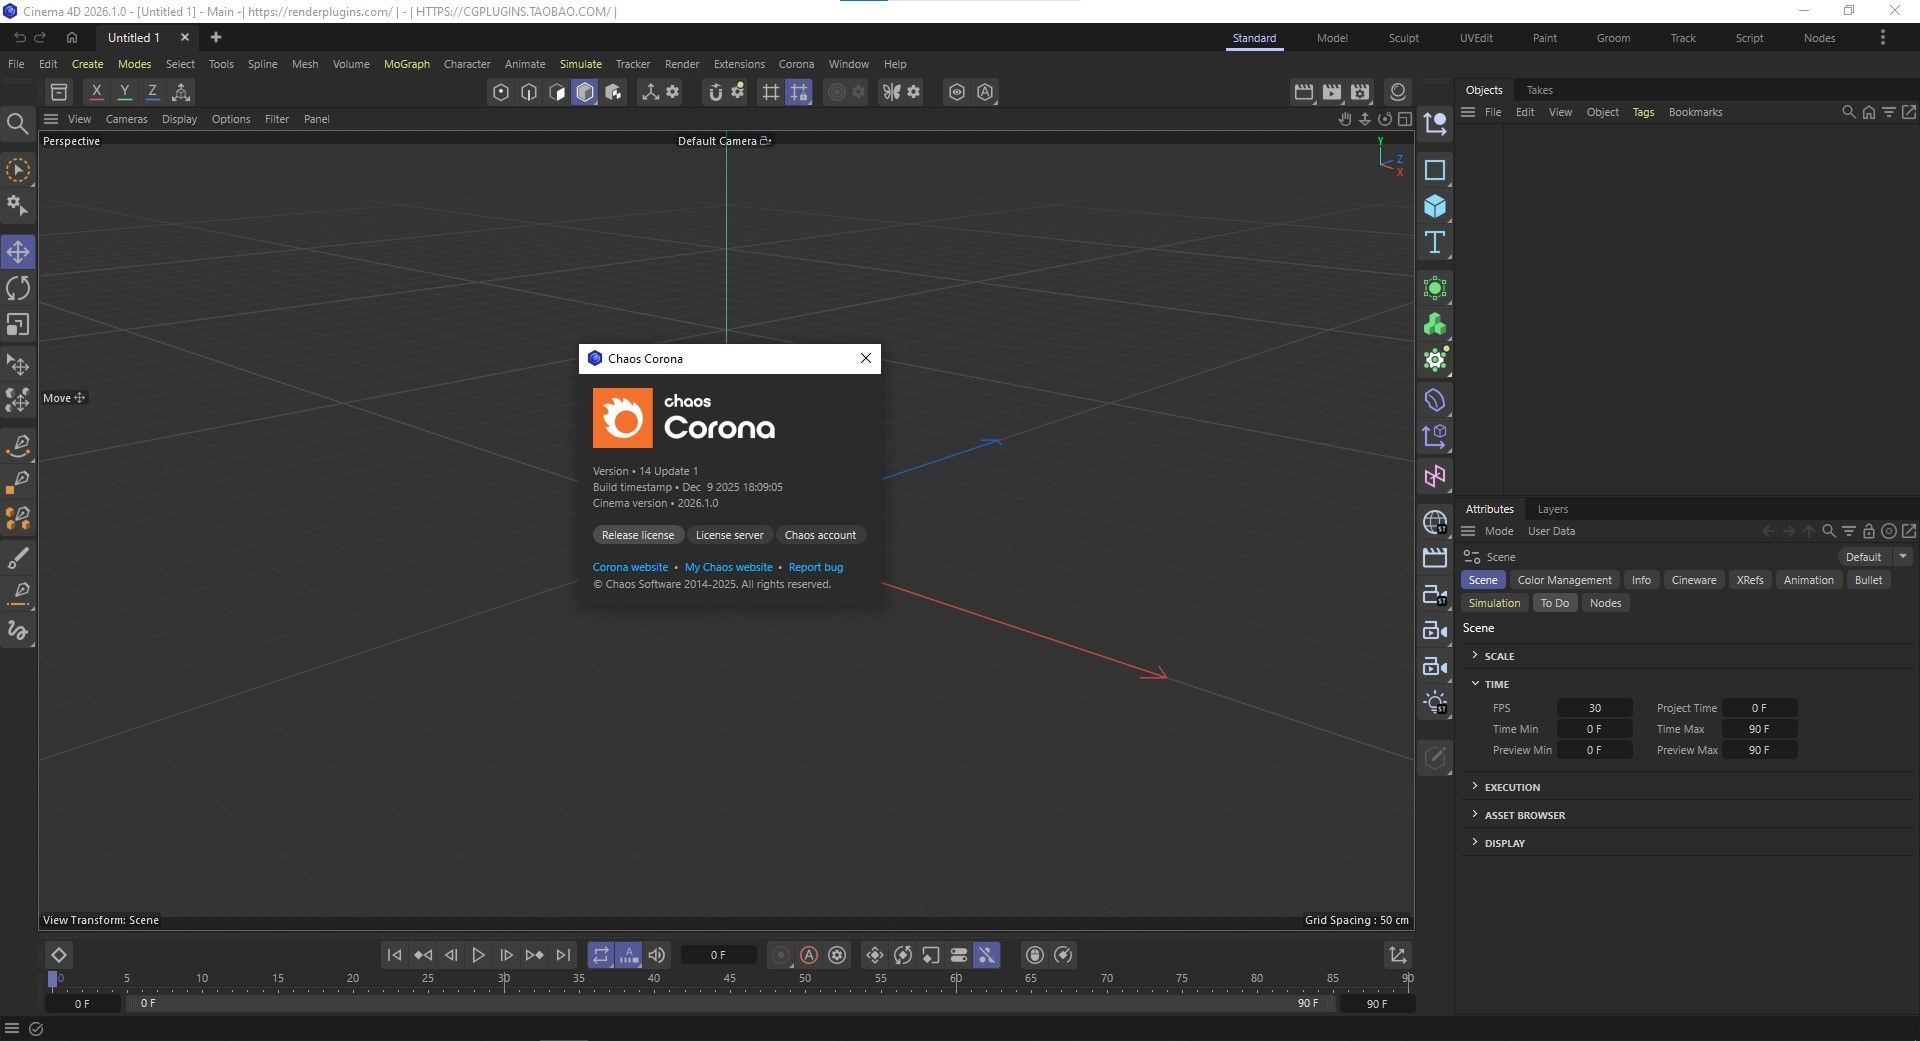Click the timeline playhead at frame 0

(x=53, y=980)
